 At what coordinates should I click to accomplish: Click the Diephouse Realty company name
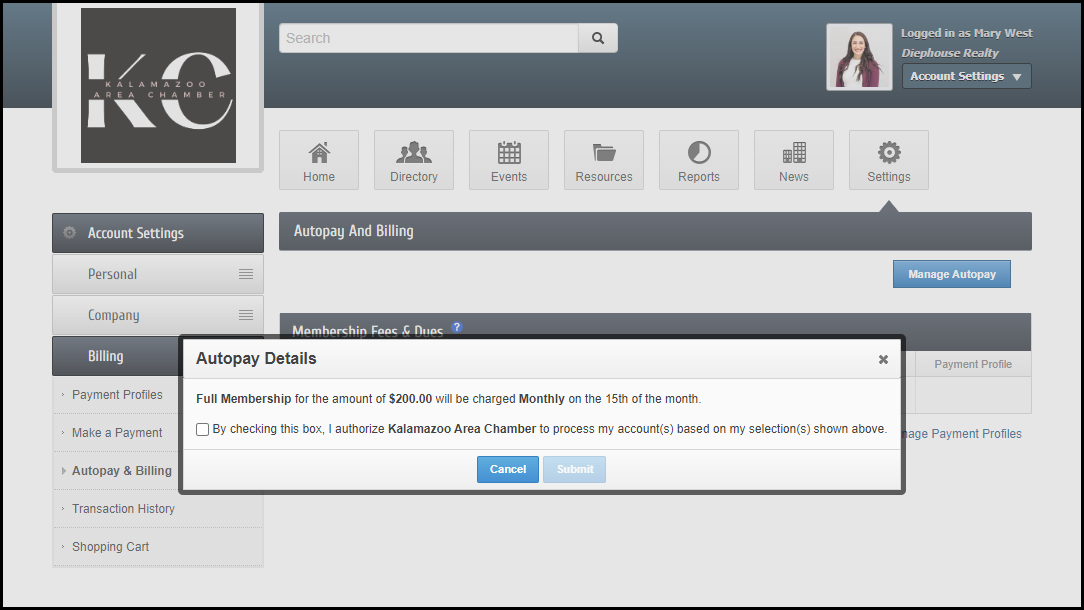point(950,53)
